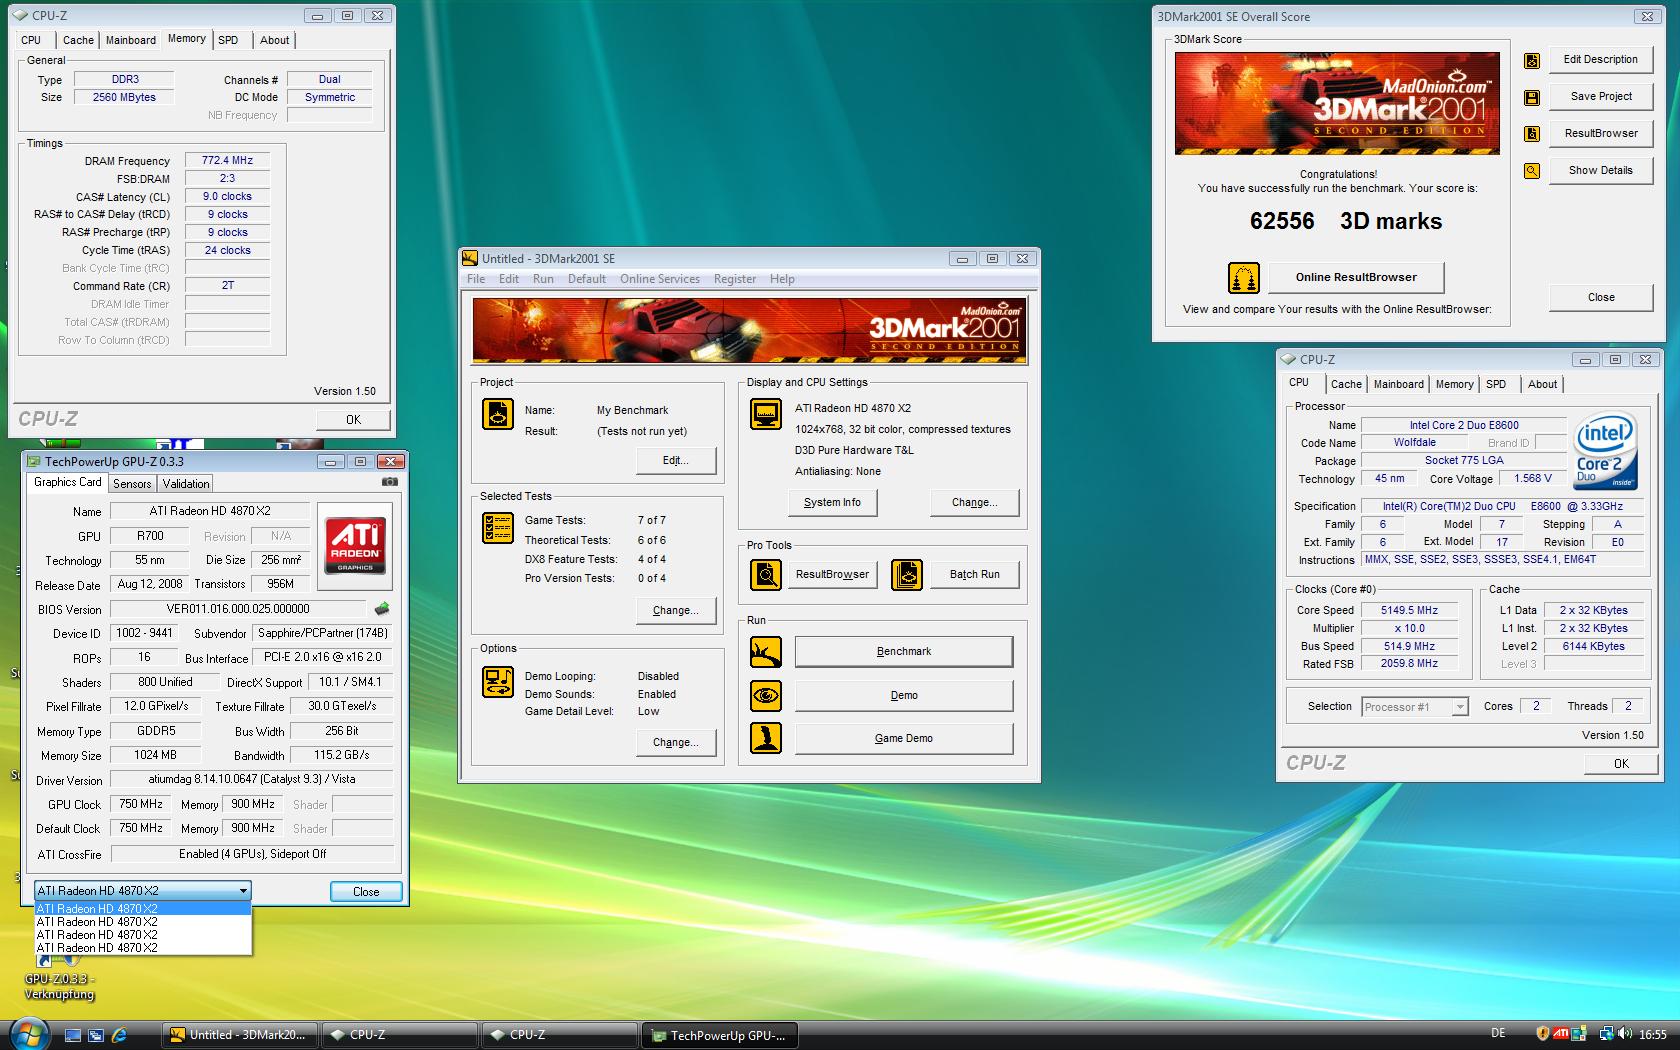Switch to SPD tab in left CPU-Z window
The width and height of the screenshot is (1680, 1050).
click(228, 40)
